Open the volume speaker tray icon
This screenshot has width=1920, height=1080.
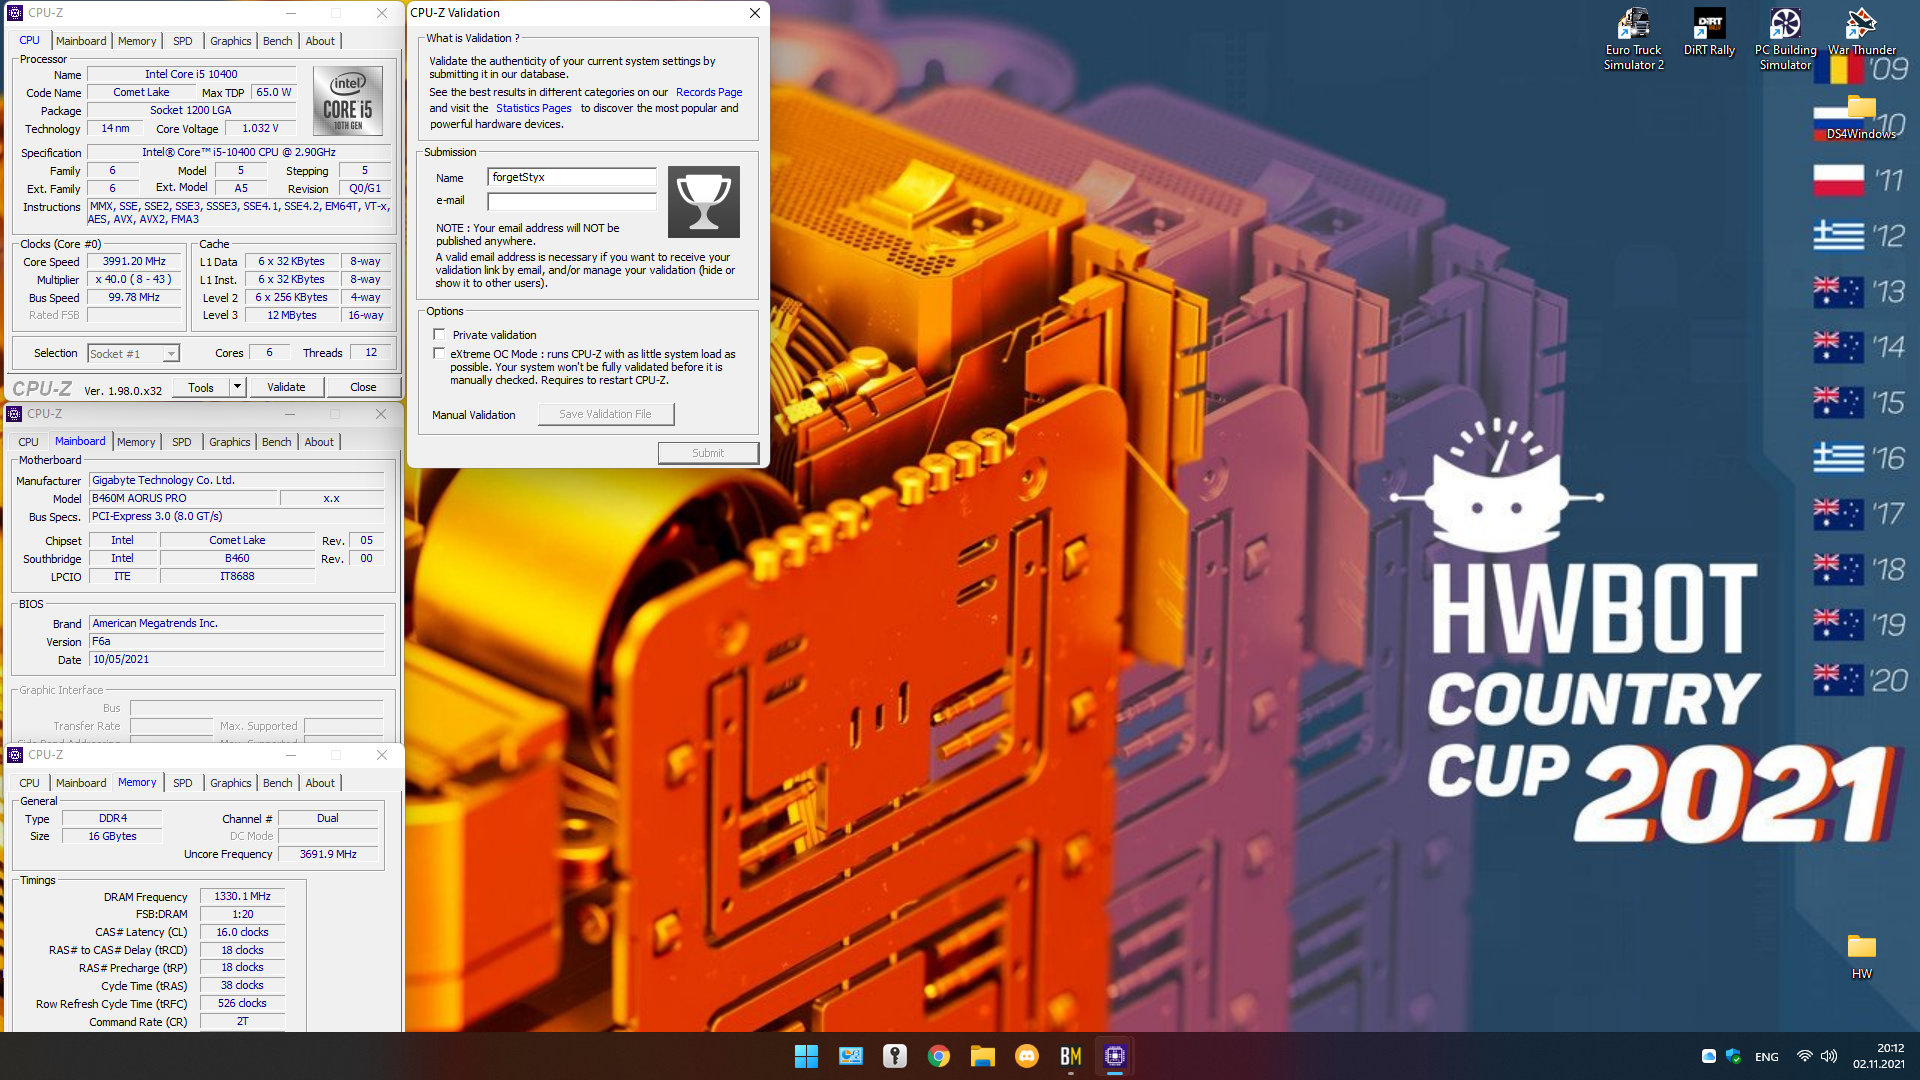click(x=1829, y=1056)
